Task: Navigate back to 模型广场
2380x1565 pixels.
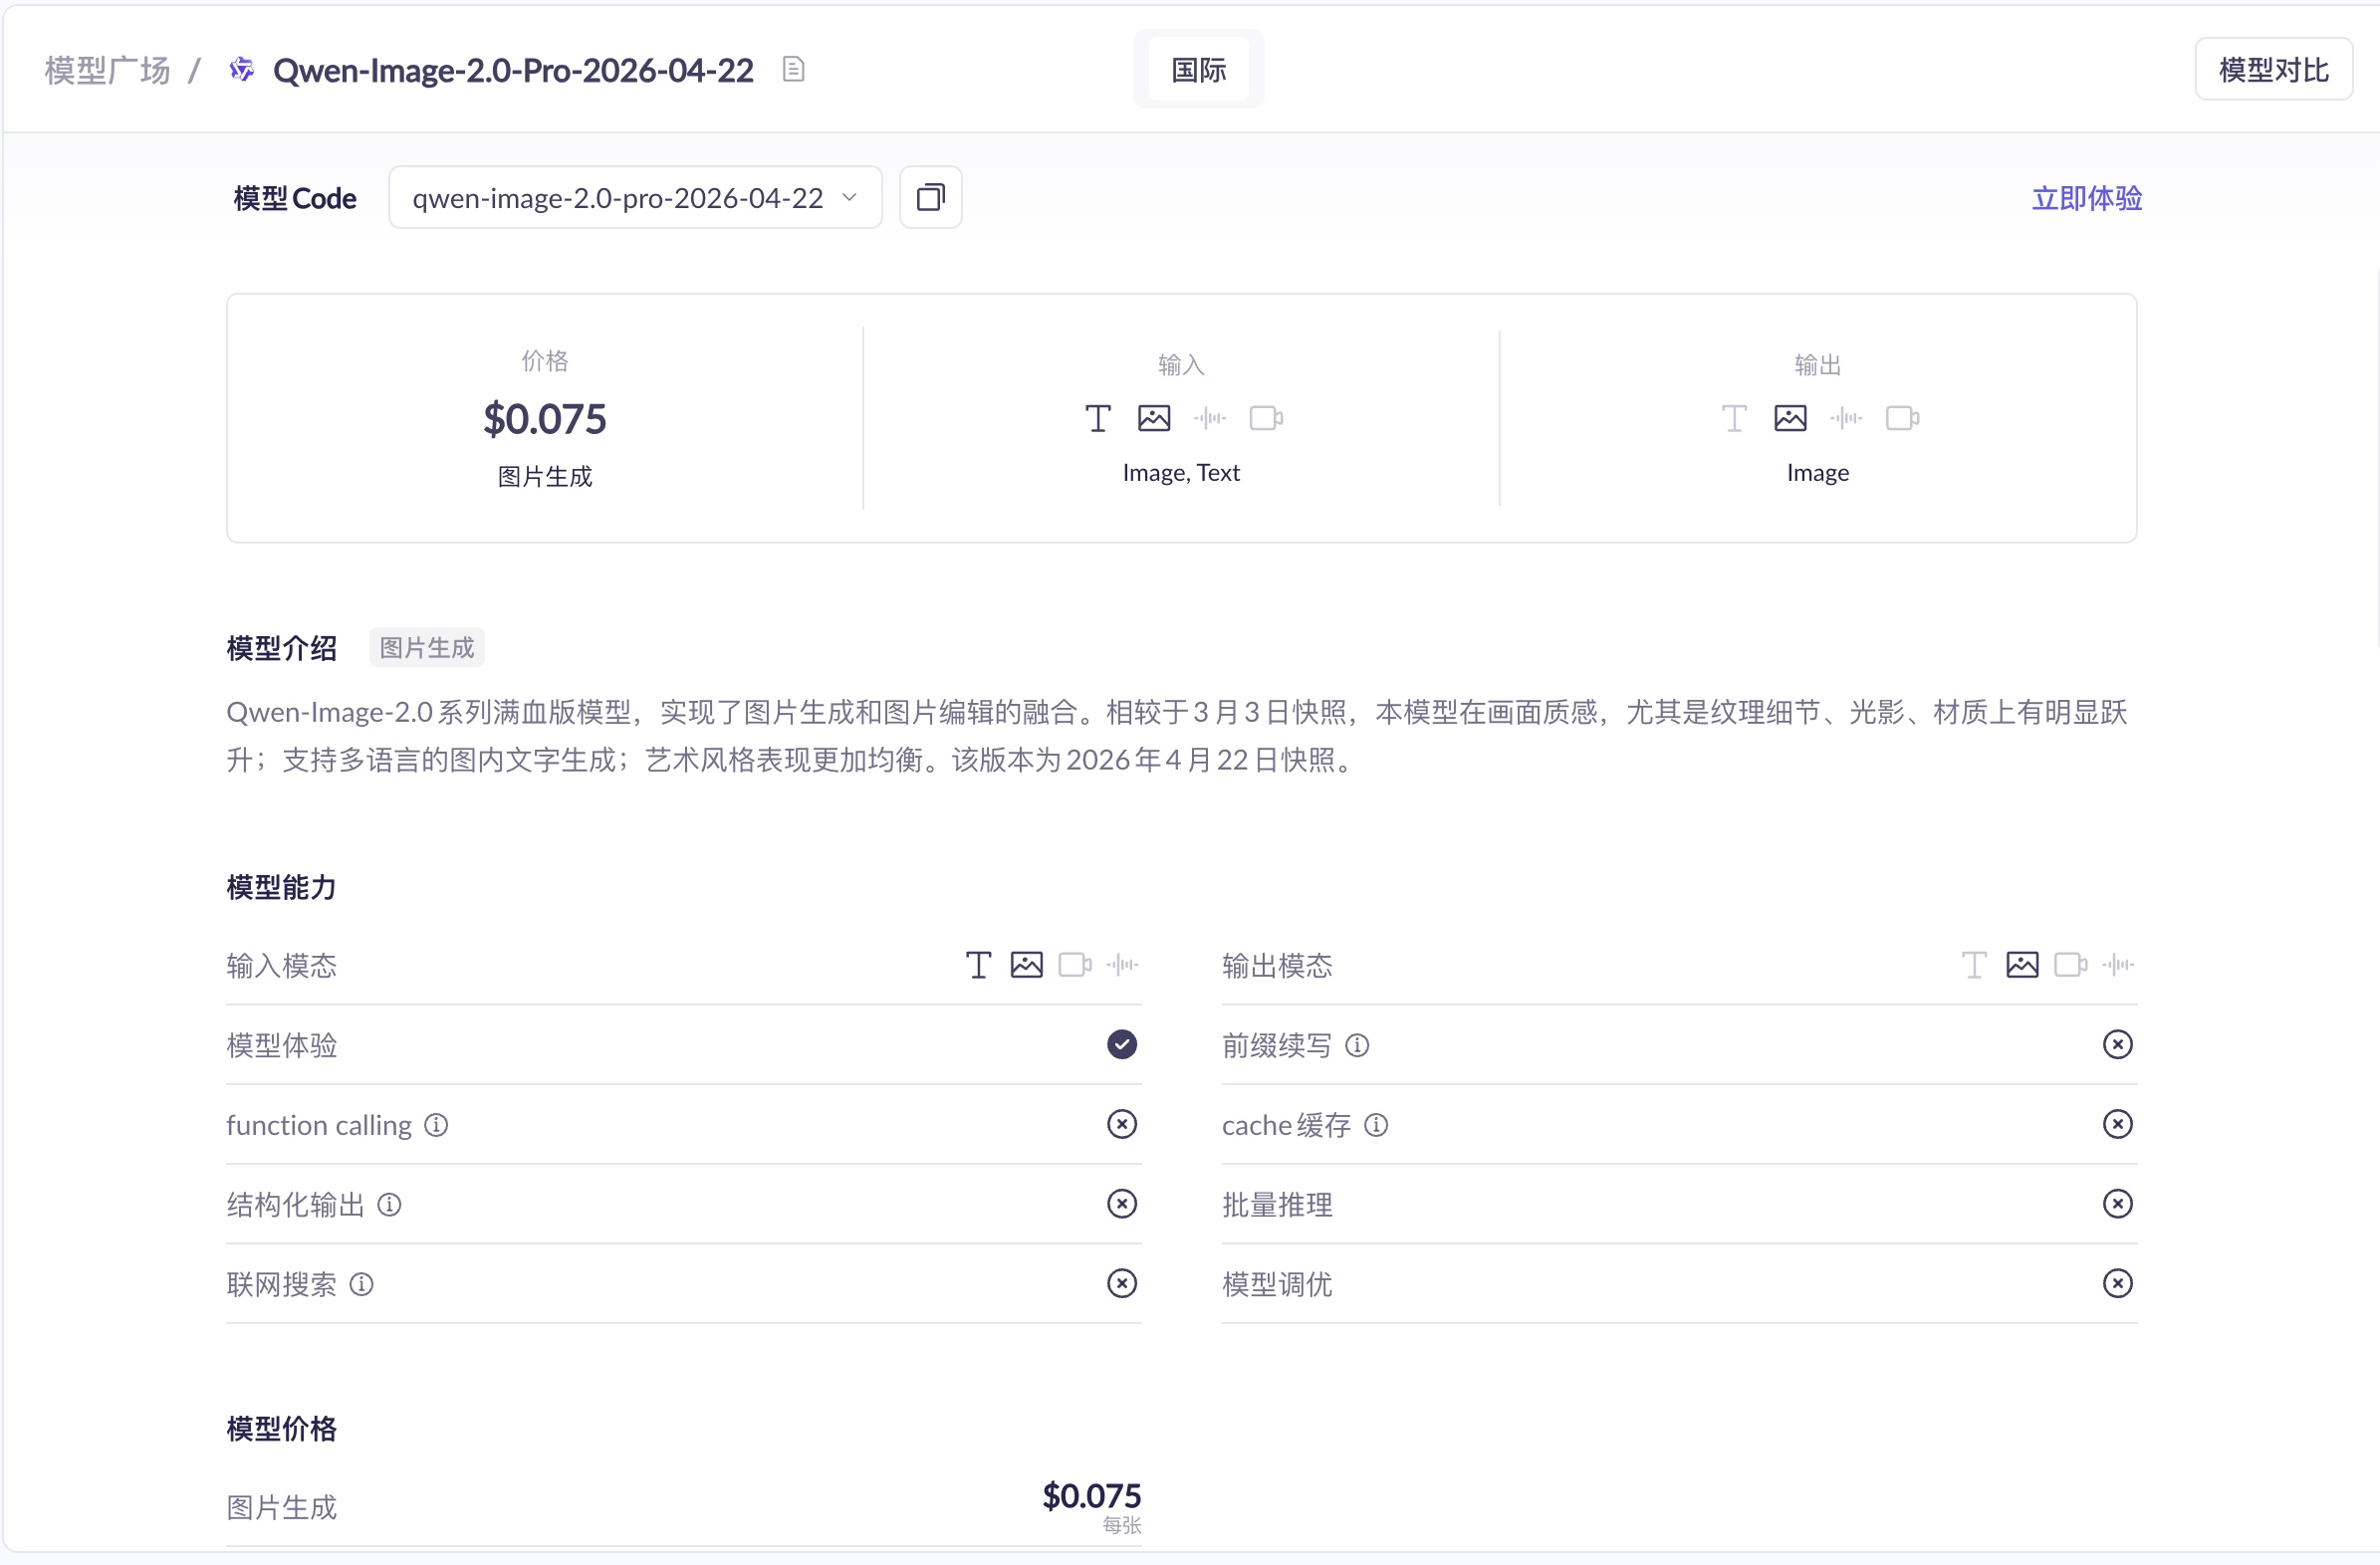Action: 105,69
